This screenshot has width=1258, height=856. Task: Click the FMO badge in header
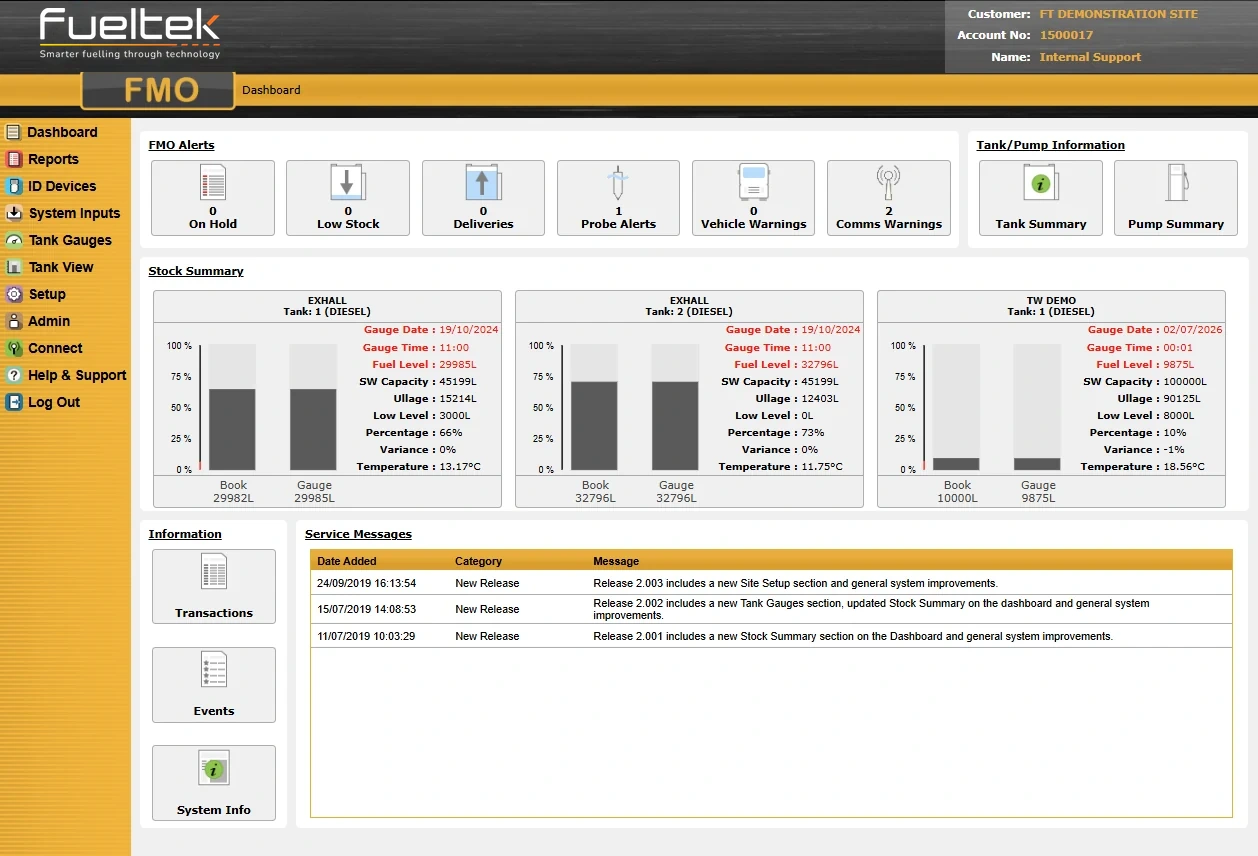(x=158, y=90)
